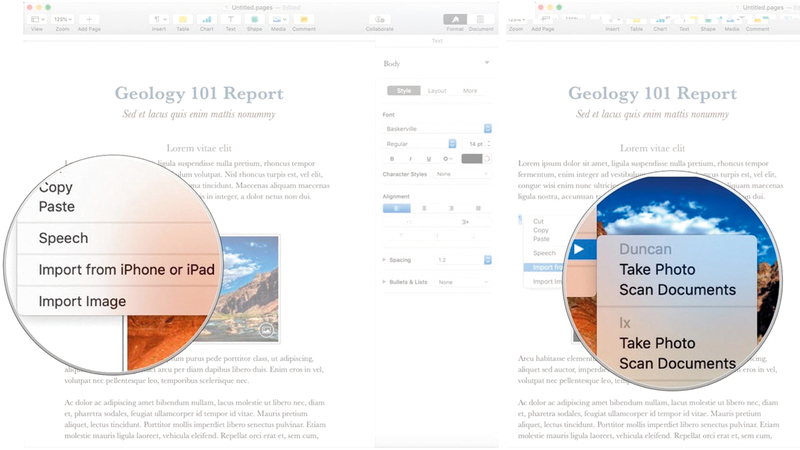Open the Character Styles dropdown

click(x=462, y=174)
